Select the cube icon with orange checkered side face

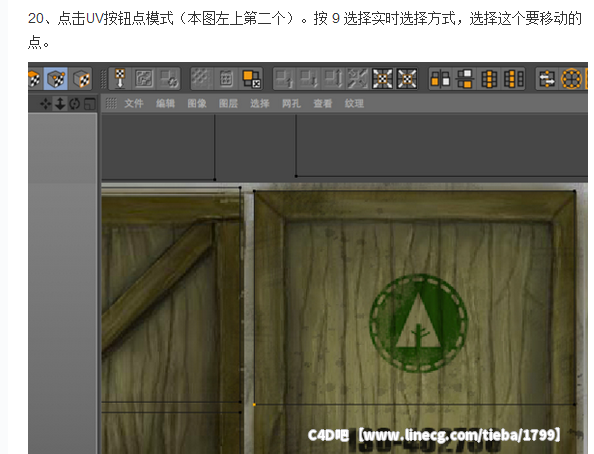click(82, 79)
